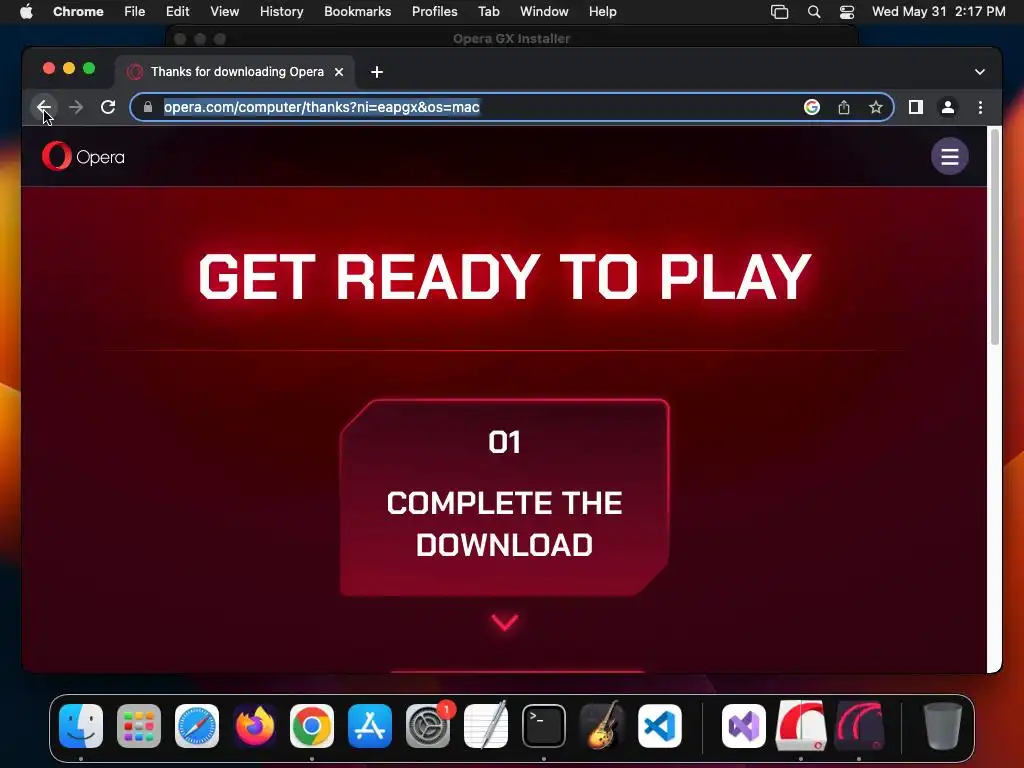View site info via the lock icon
The width and height of the screenshot is (1024, 768).
(148, 107)
